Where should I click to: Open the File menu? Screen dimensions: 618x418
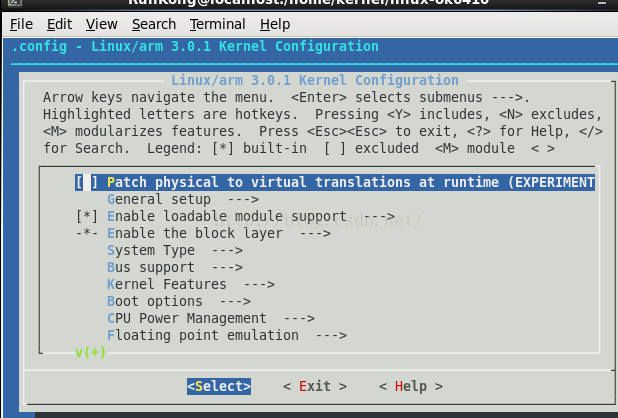point(21,24)
